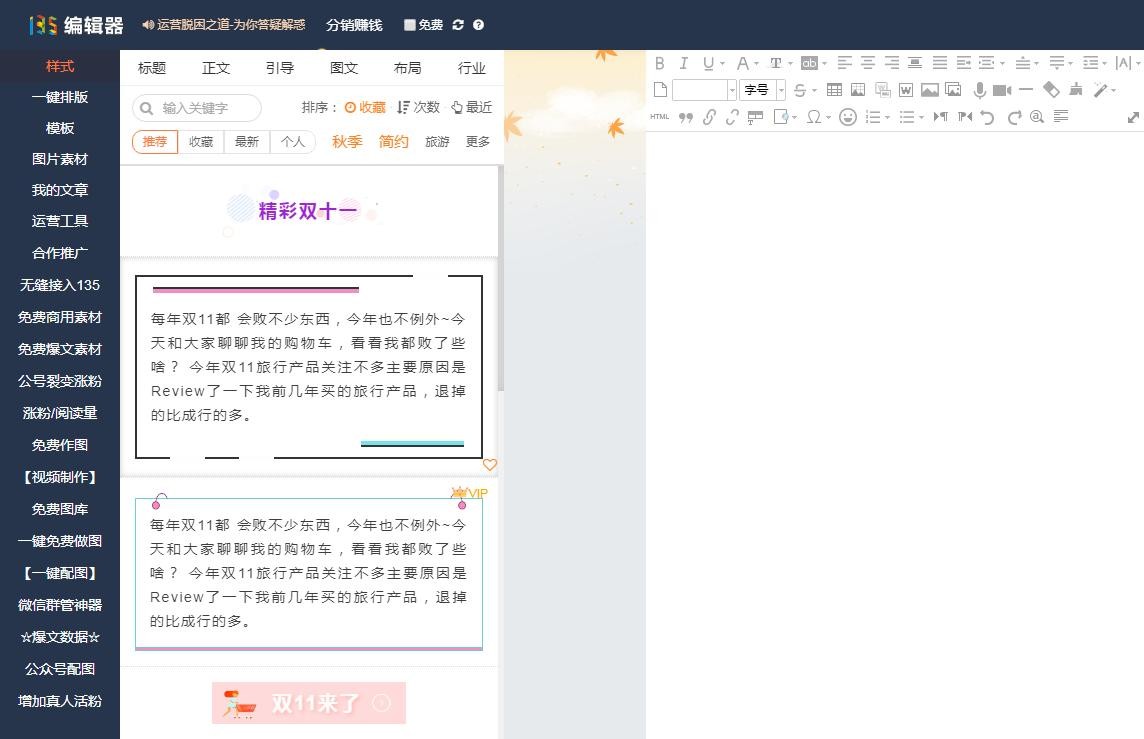Screen dimensions: 1144x739
Task: Insert a table with the table icon
Action: tap(834, 90)
